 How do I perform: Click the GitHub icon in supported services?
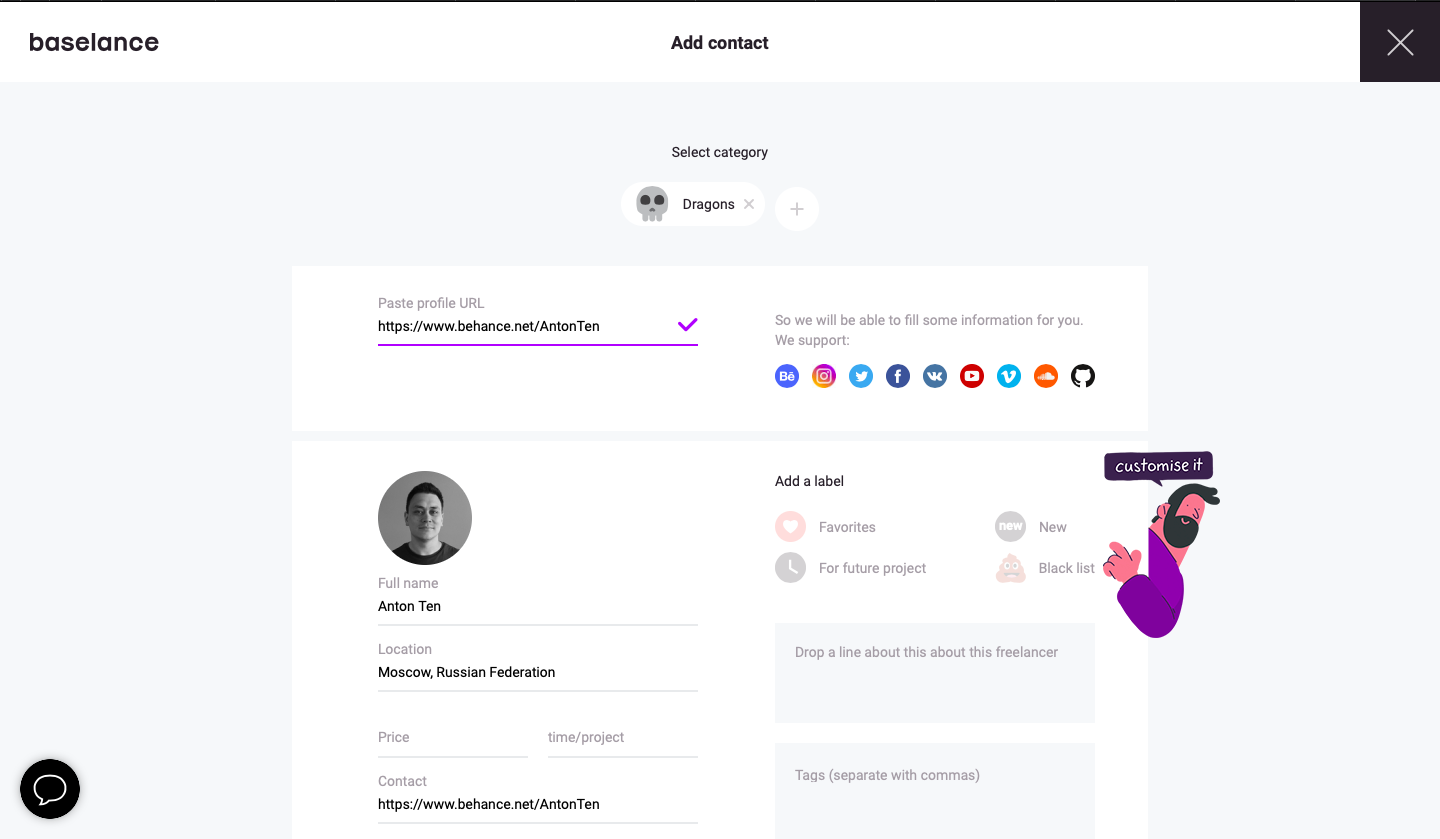click(1083, 376)
